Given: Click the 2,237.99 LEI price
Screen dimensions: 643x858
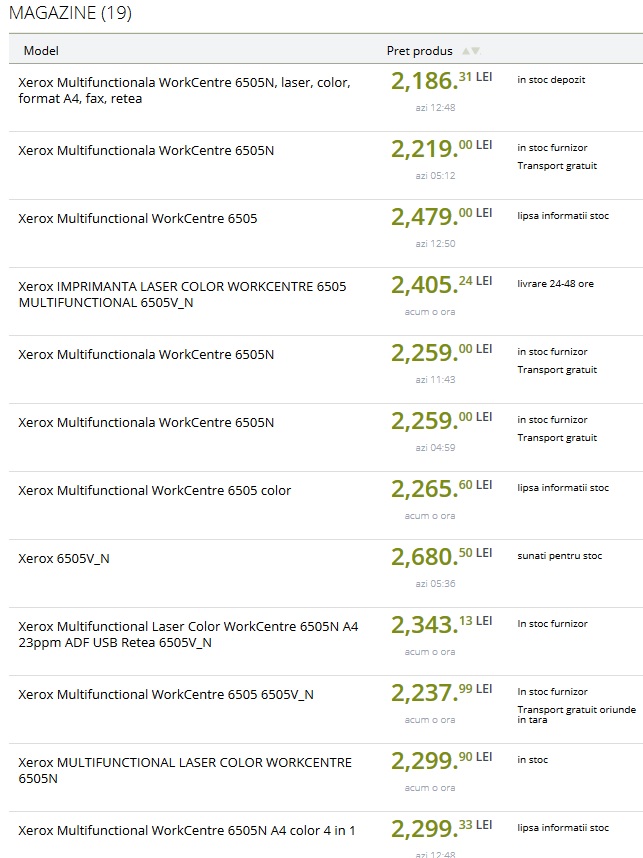Looking at the screenshot, I should (442, 693).
